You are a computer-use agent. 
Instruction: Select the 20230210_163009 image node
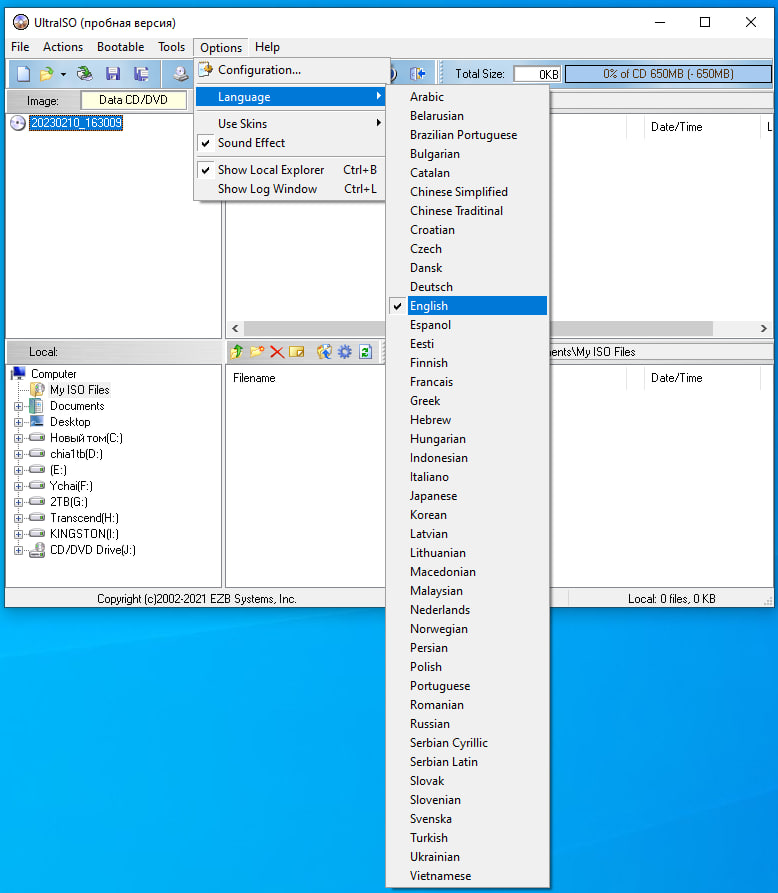(x=76, y=123)
